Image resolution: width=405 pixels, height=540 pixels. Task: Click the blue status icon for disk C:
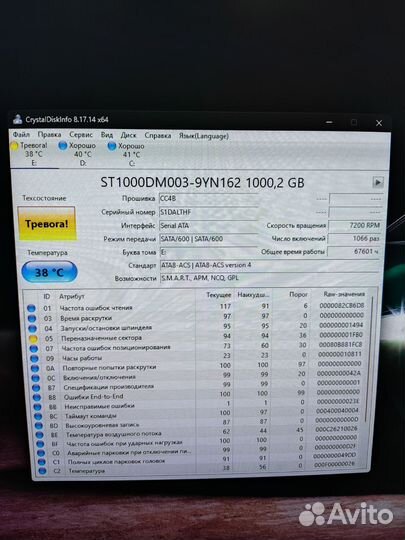click(112, 146)
